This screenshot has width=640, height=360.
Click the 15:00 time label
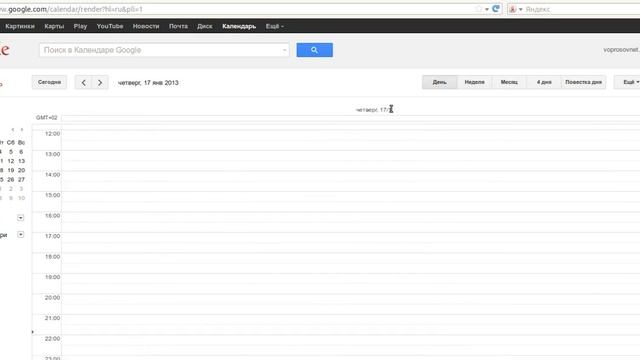pos(52,195)
